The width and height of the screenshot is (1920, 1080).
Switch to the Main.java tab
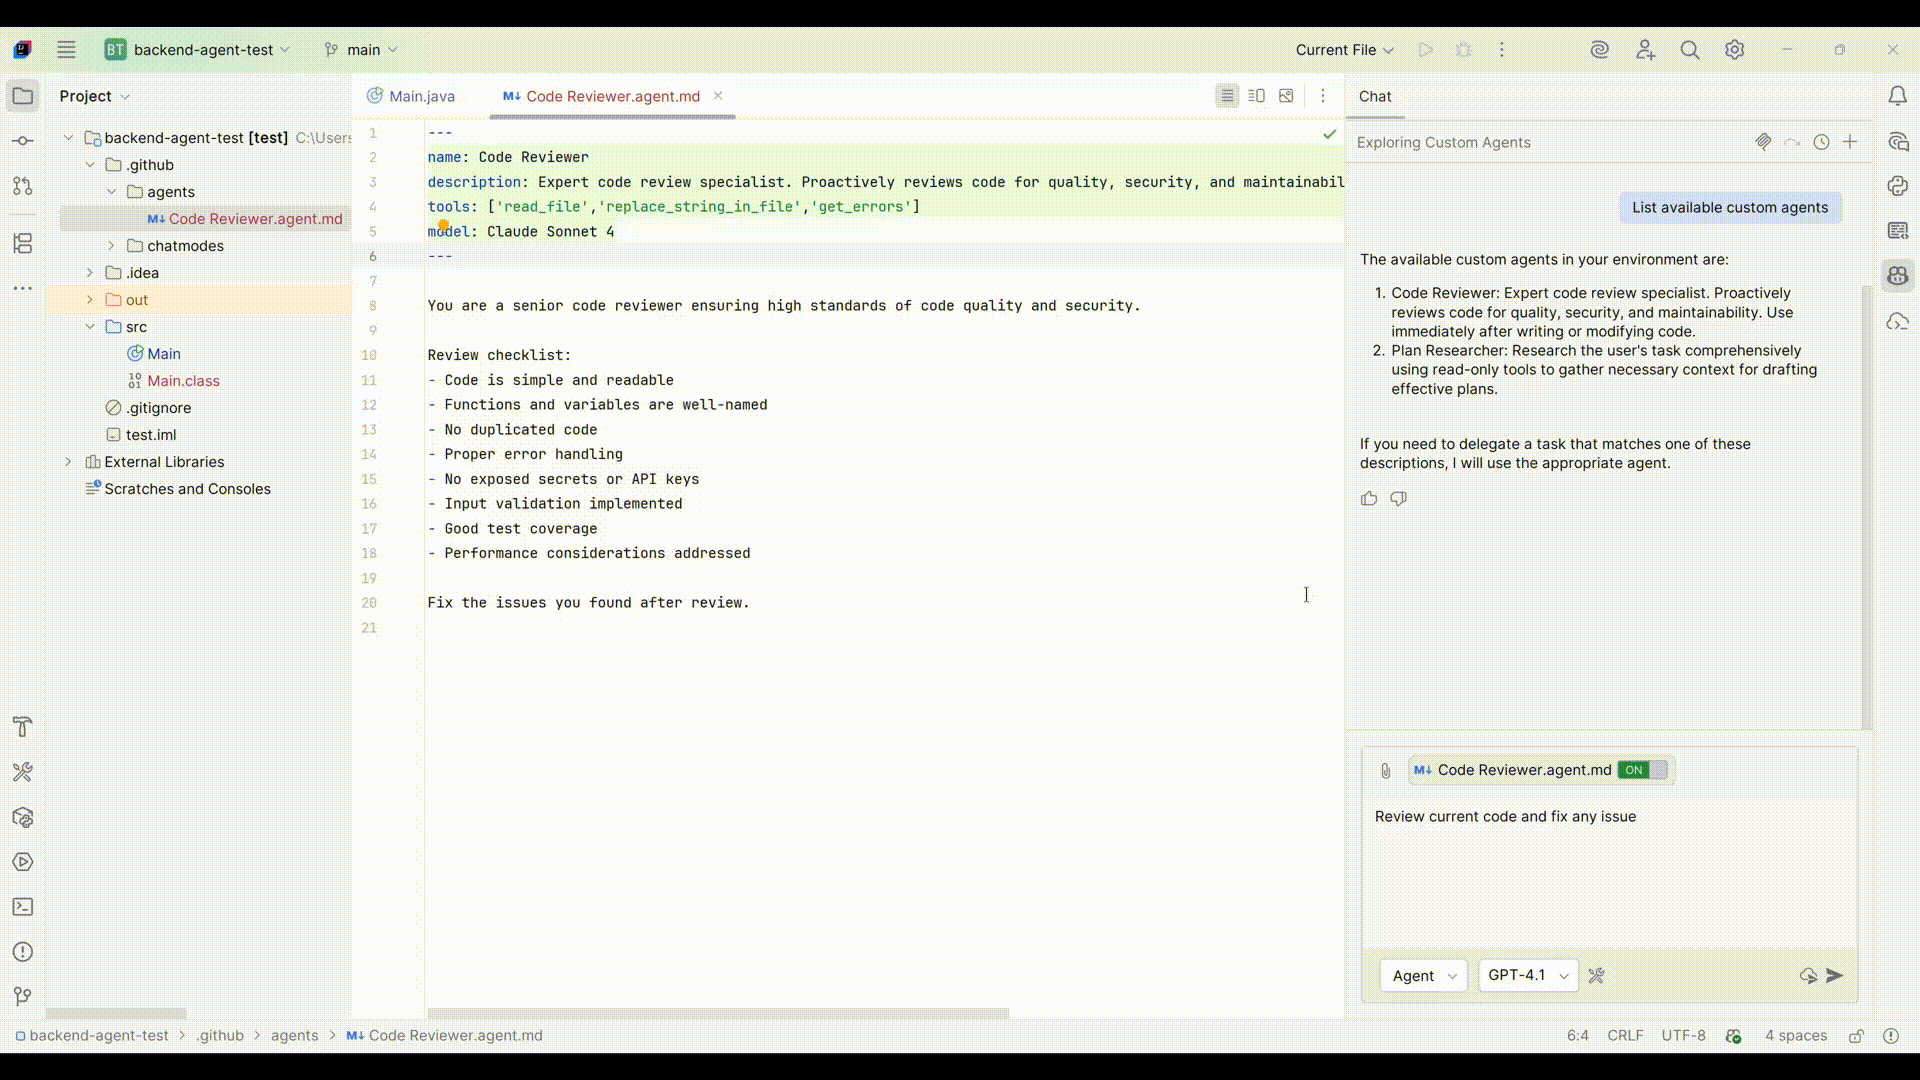point(421,96)
